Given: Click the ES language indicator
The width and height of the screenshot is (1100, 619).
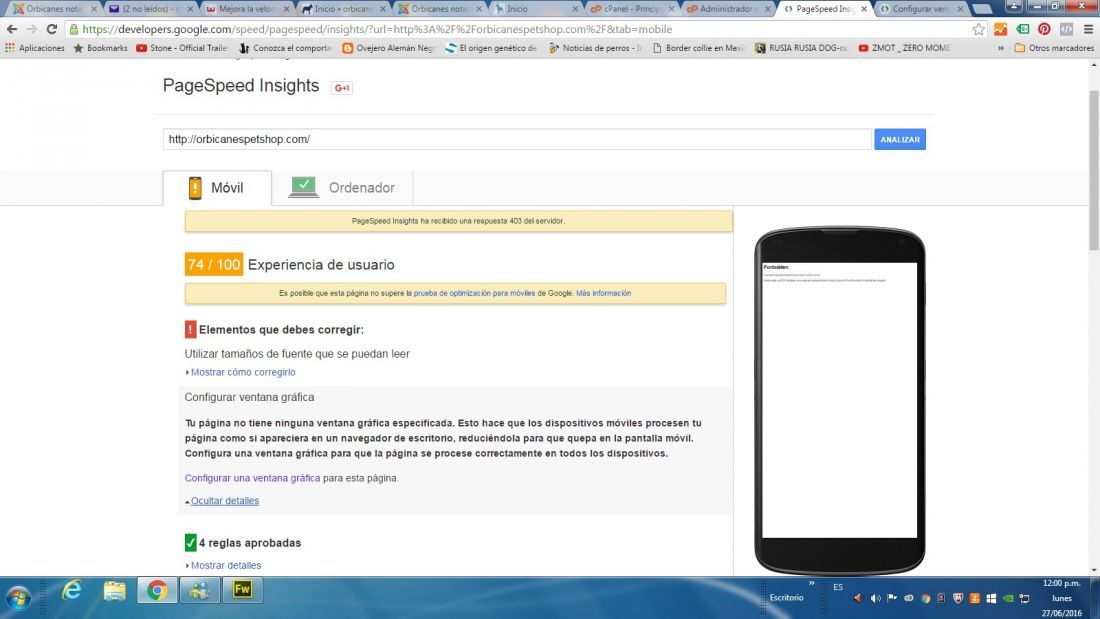Looking at the screenshot, I should pos(838,587).
